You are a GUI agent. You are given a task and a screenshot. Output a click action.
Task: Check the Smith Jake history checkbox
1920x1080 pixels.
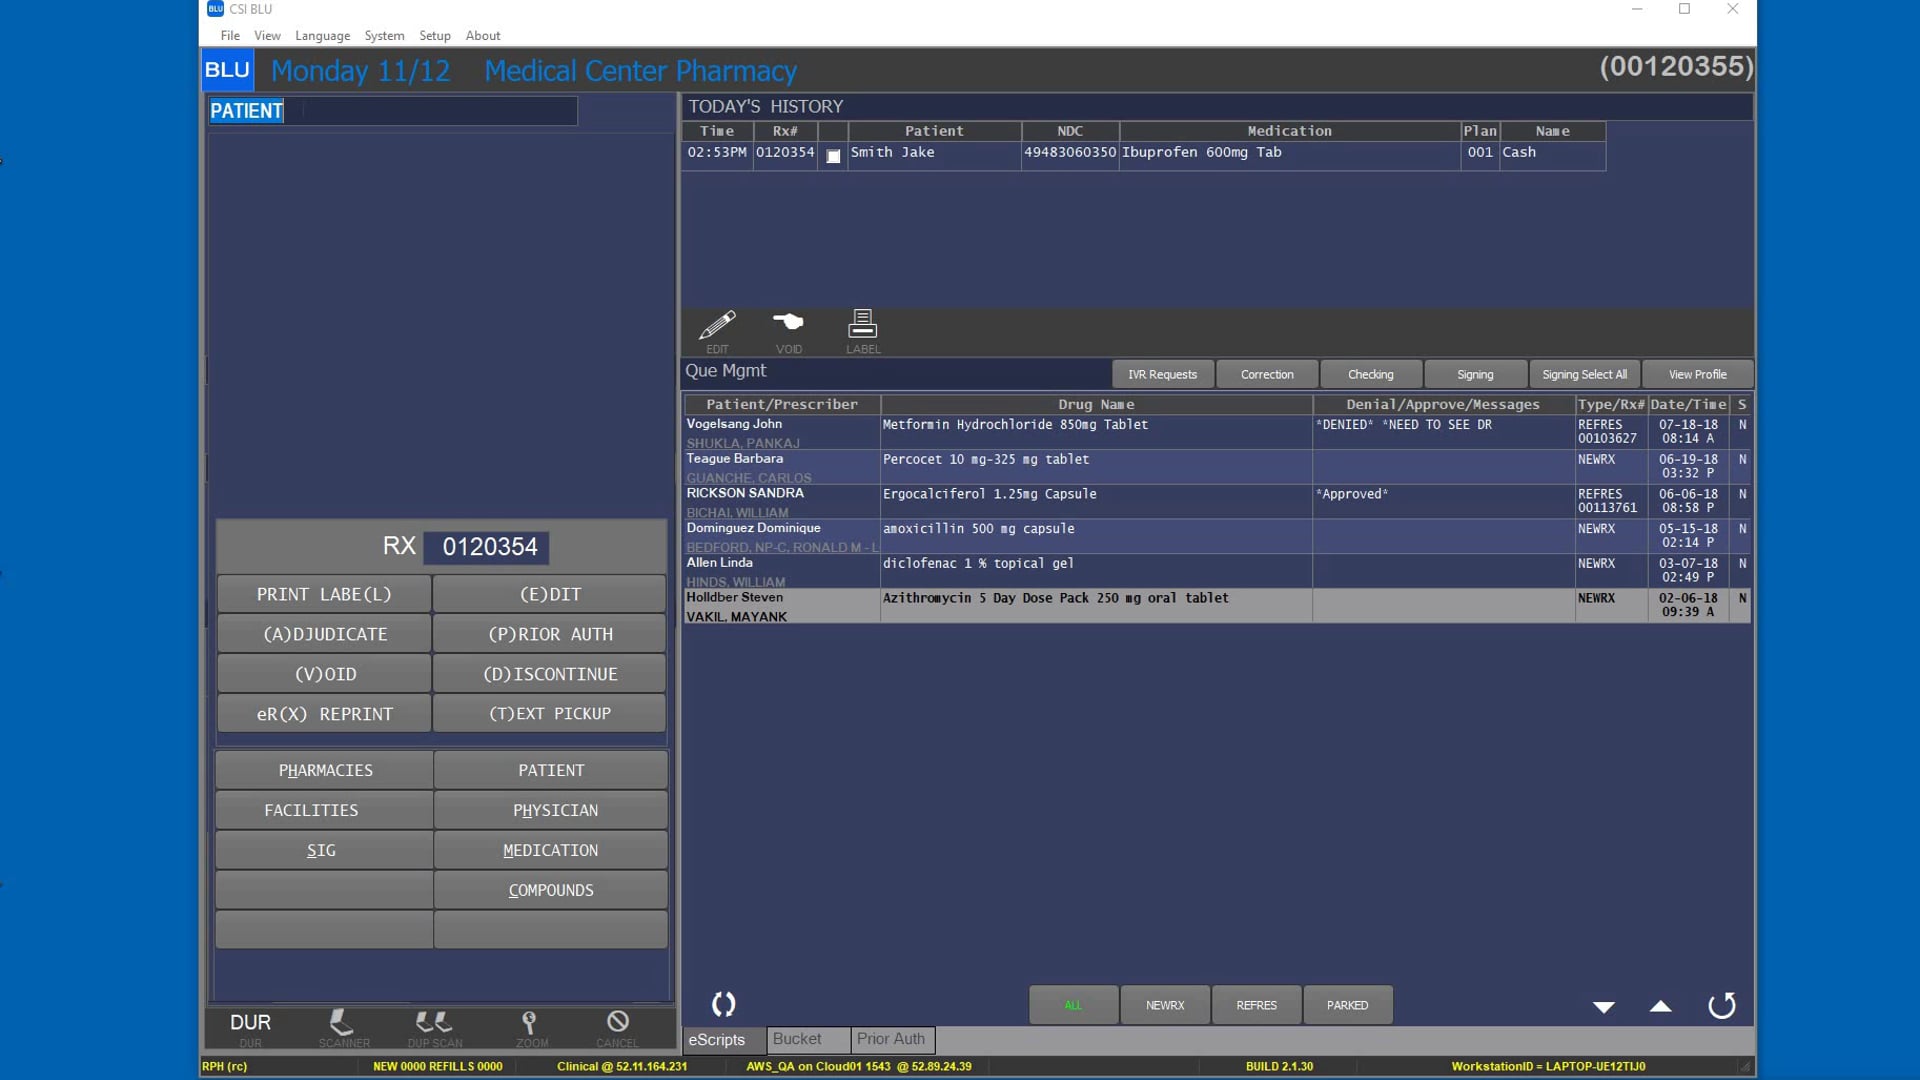pos(833,156)
